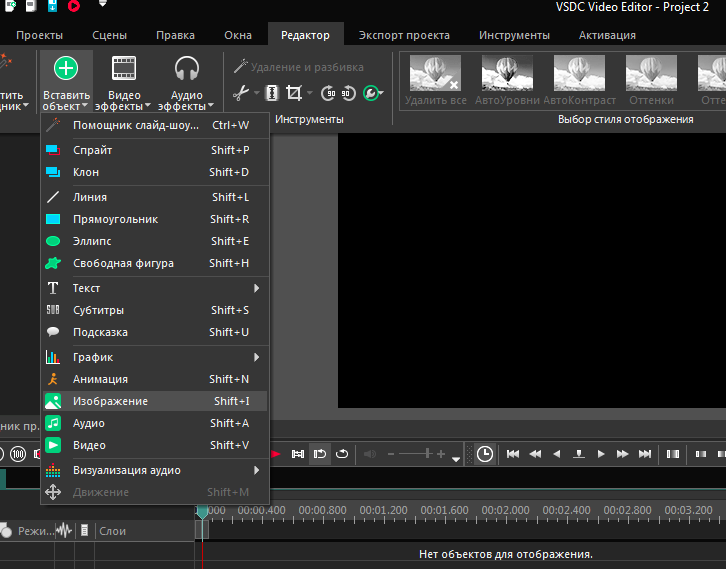Click the set marker stop button
Screen dimensions: 726x569
[579, 454]
